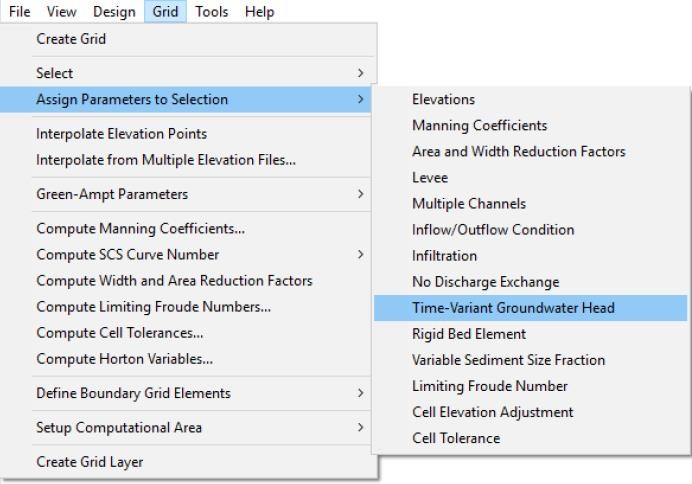Select Create Grid Layer
Screen dimensions: 692x484
(89, 462)
